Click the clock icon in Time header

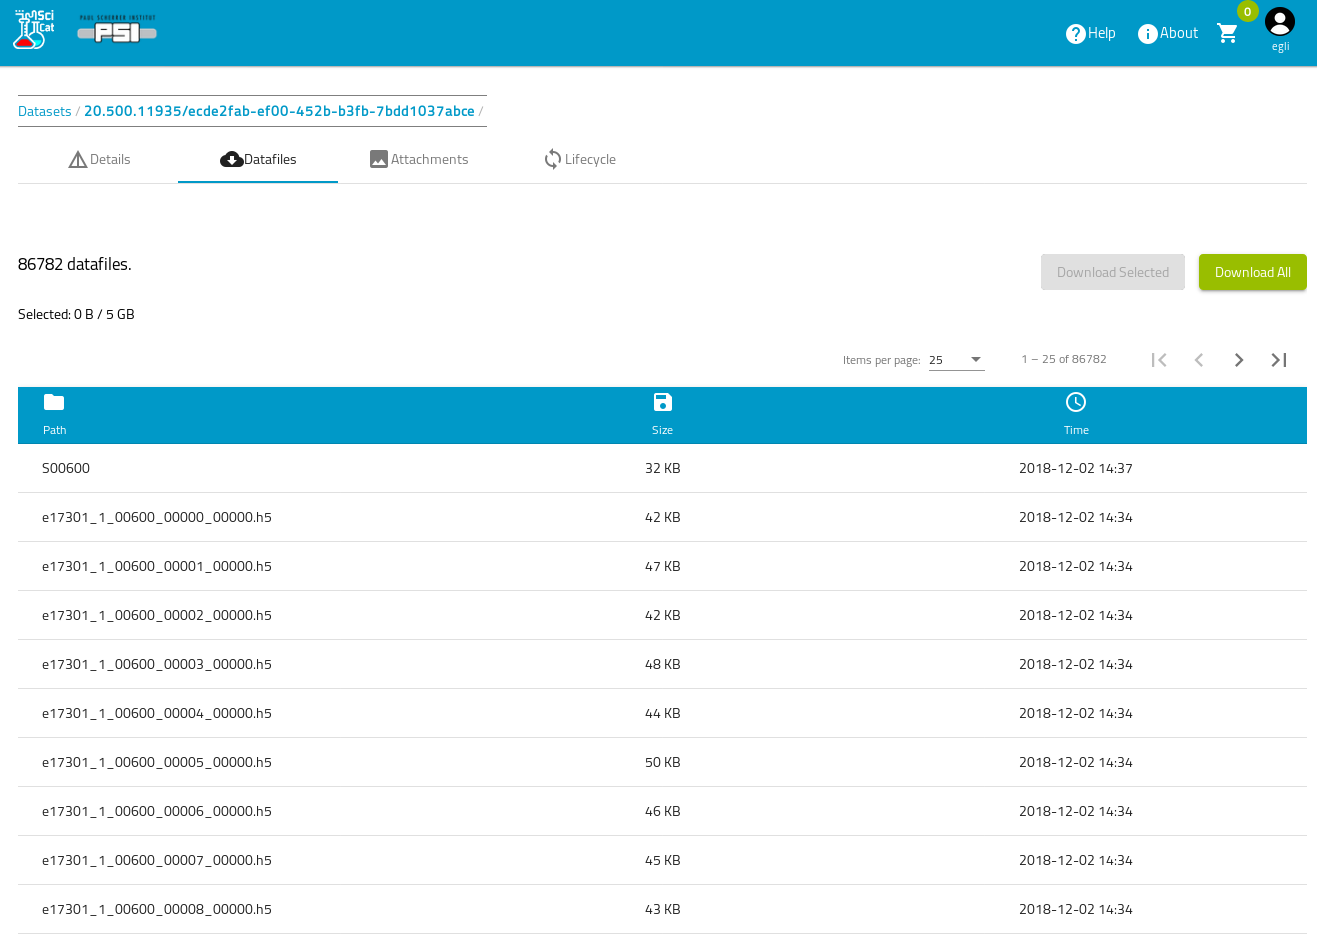coord(1076,402)
